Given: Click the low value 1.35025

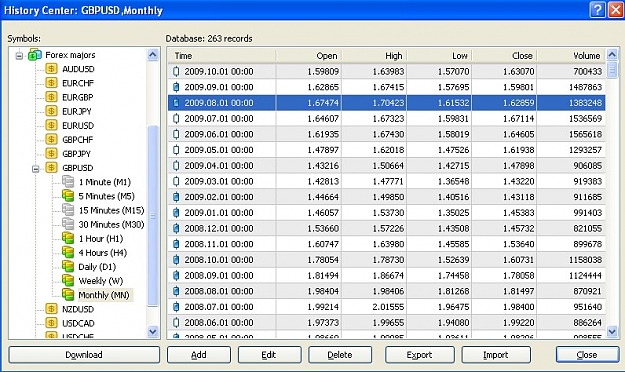Looking at the screenshot, I should coord(453,213).
